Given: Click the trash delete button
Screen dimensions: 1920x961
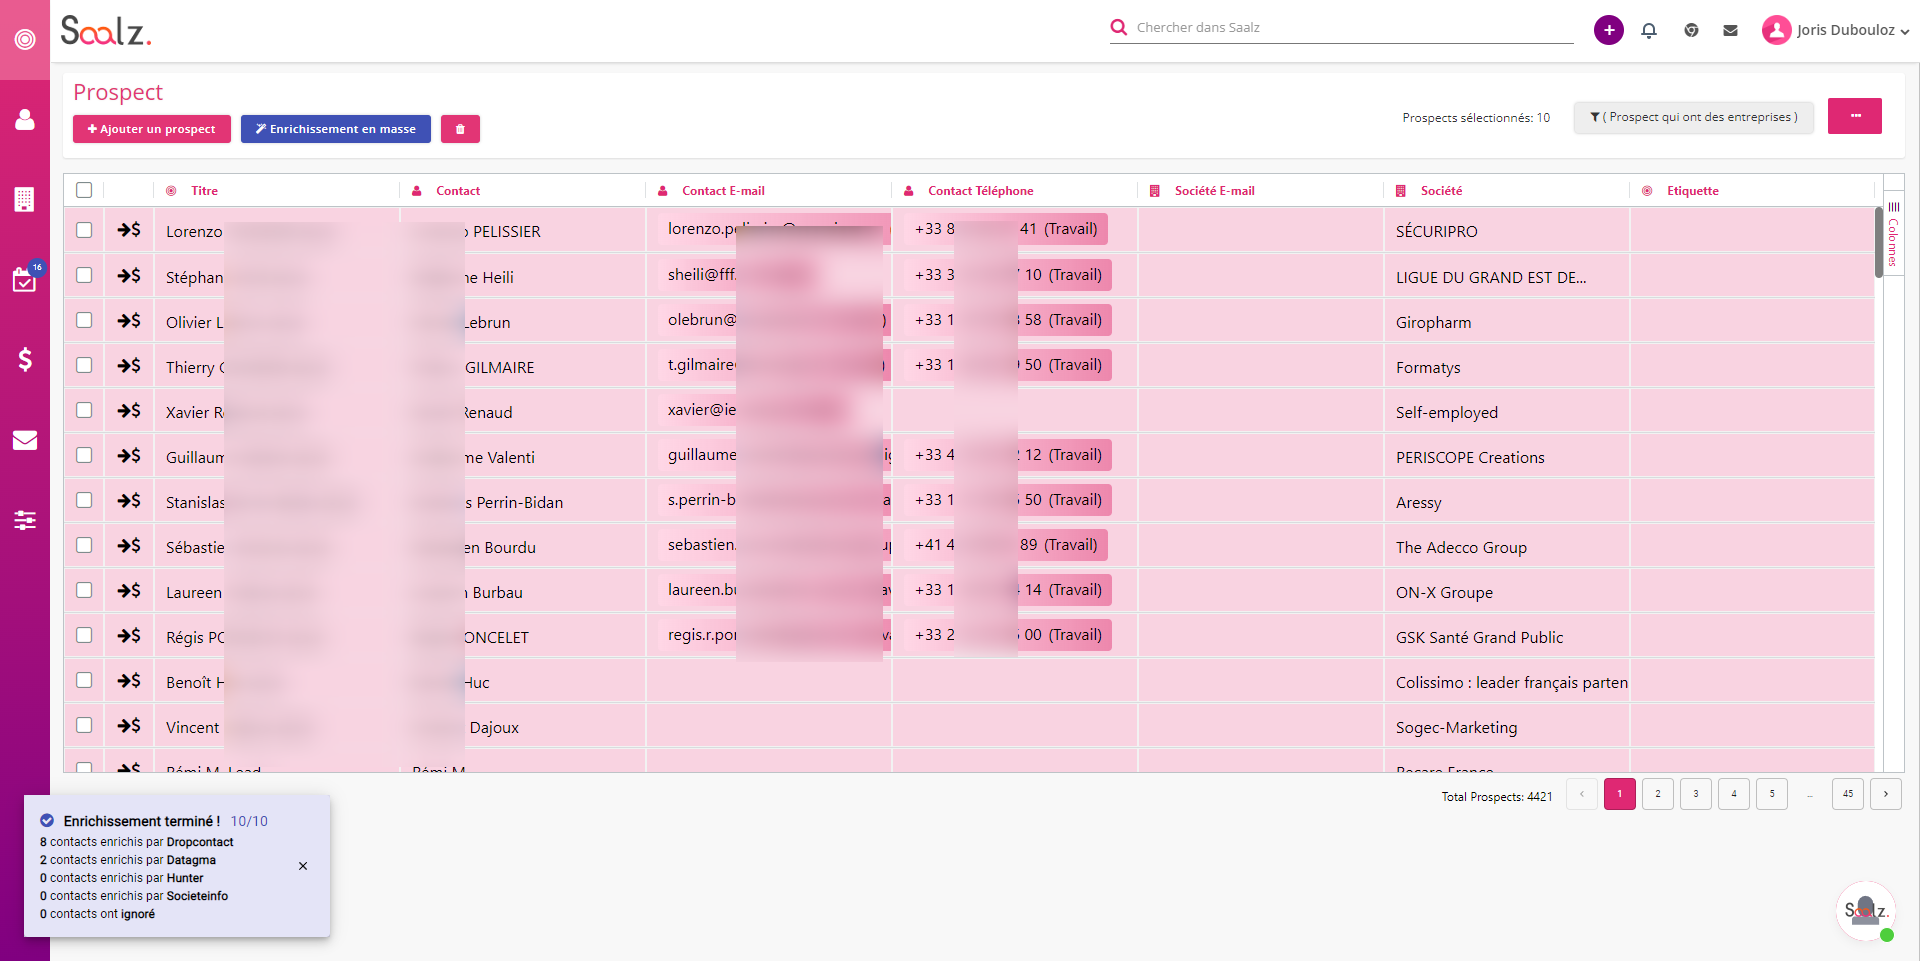Looking at the screenshot, I should coord(460,129).
